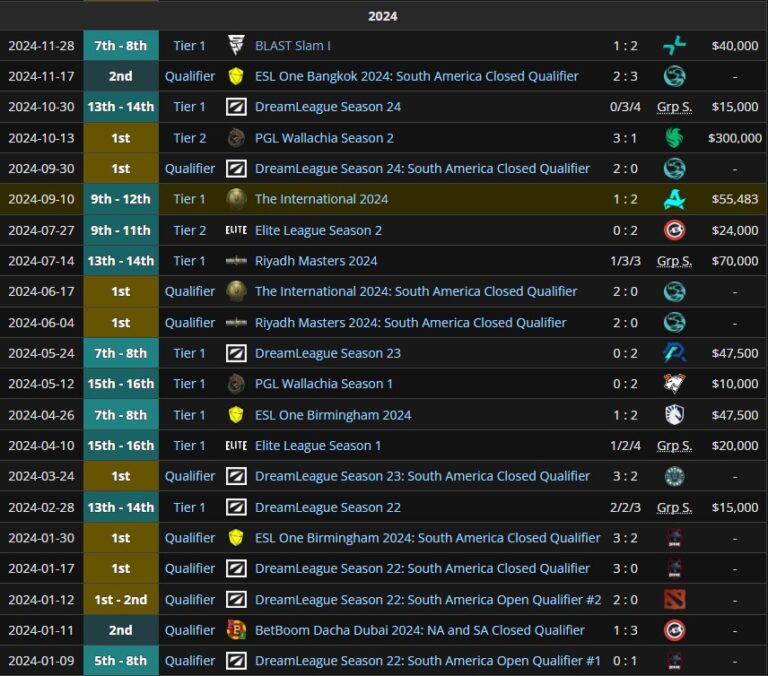
Task: Click the opponent team logo in the Elite League Season 2 row
Action: coord(675,230)
